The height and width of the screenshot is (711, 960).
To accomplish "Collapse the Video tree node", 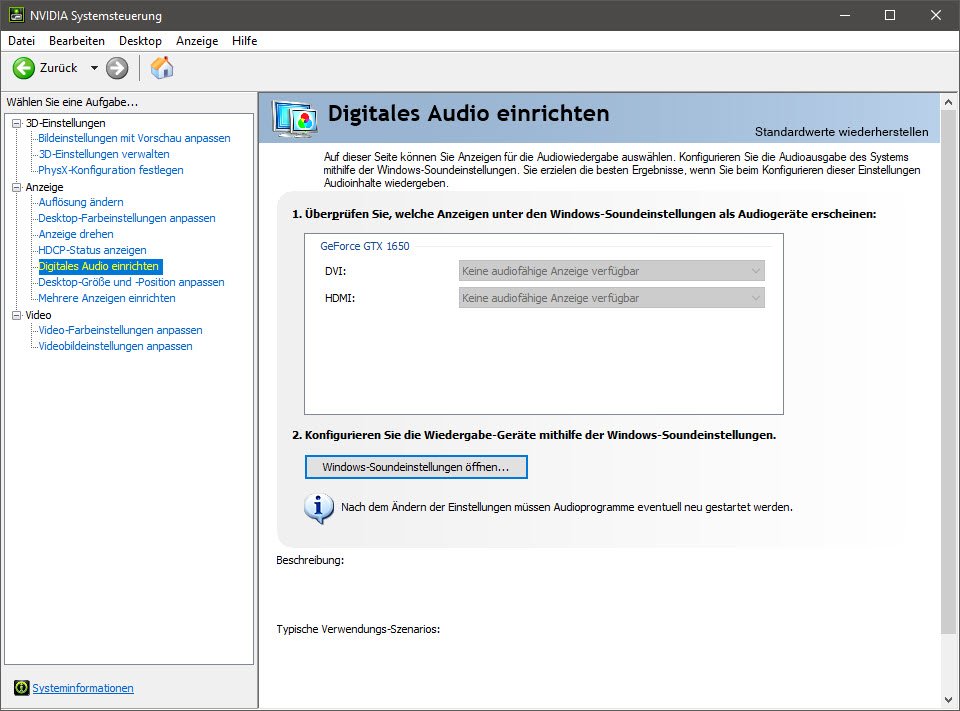I will coord(17,315).
